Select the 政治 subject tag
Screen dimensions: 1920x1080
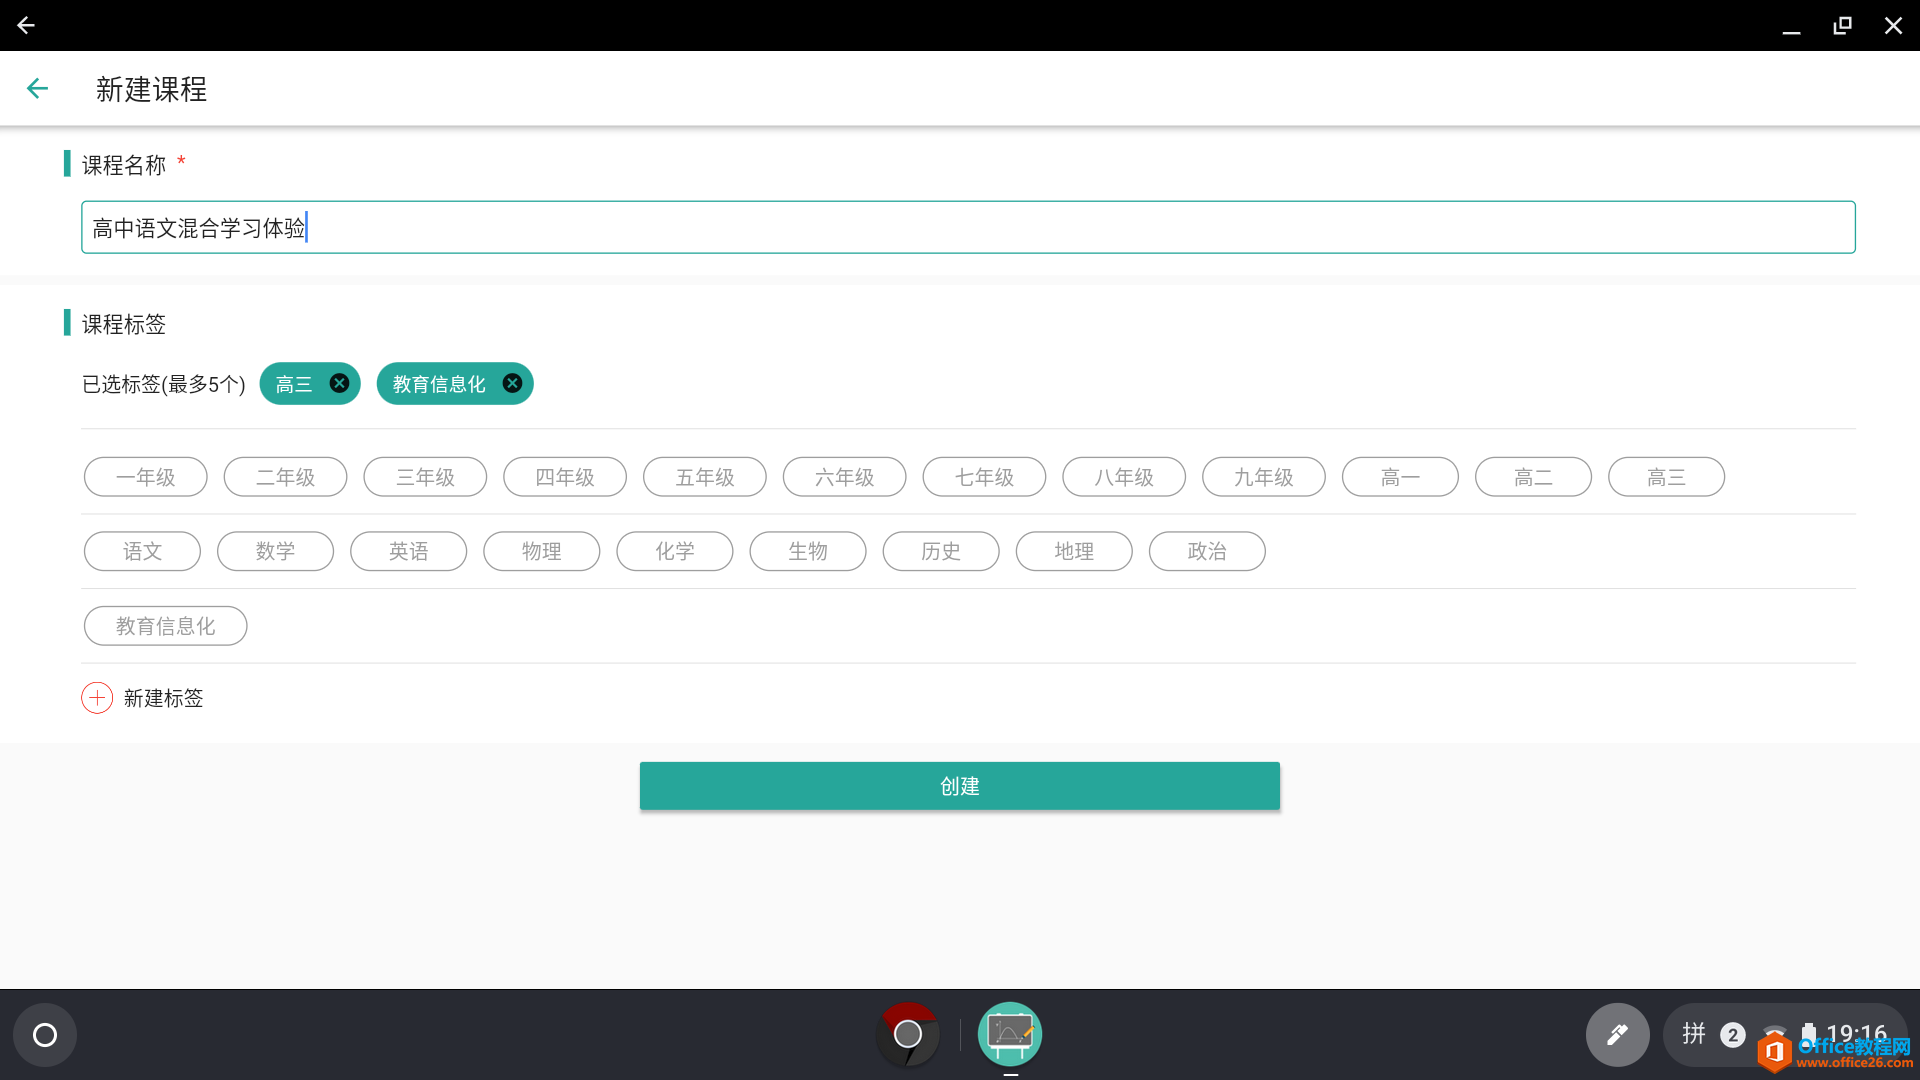click(x=1207, y=551)
